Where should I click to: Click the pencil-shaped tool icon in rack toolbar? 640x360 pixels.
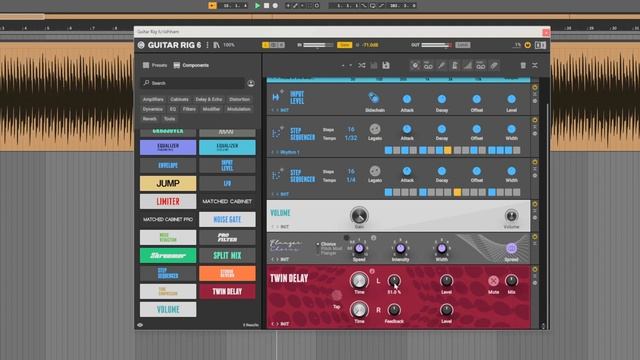click(x=442, y=65)
